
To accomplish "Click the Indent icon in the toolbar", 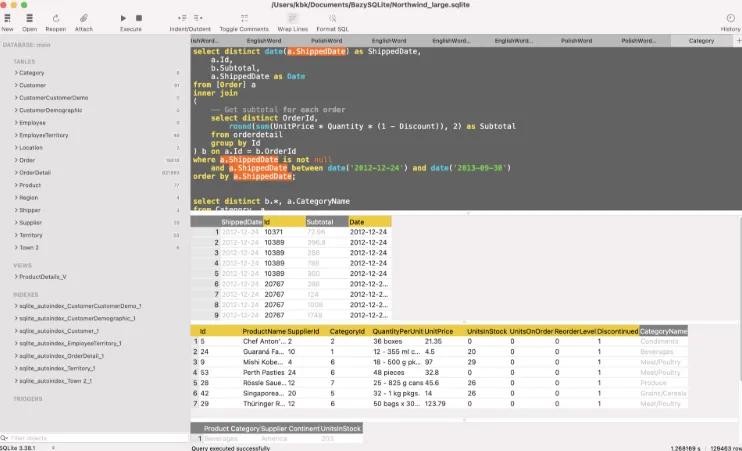I will tap(182, 18).
